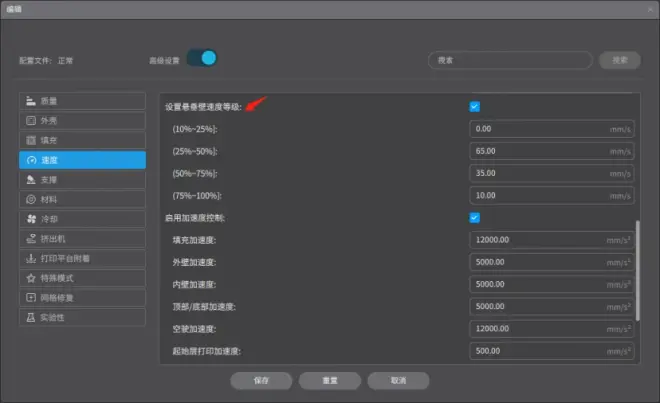Open the 材料 (Material) sidebar icon
The image size is (660, 403).
click(x=31, y=199)
